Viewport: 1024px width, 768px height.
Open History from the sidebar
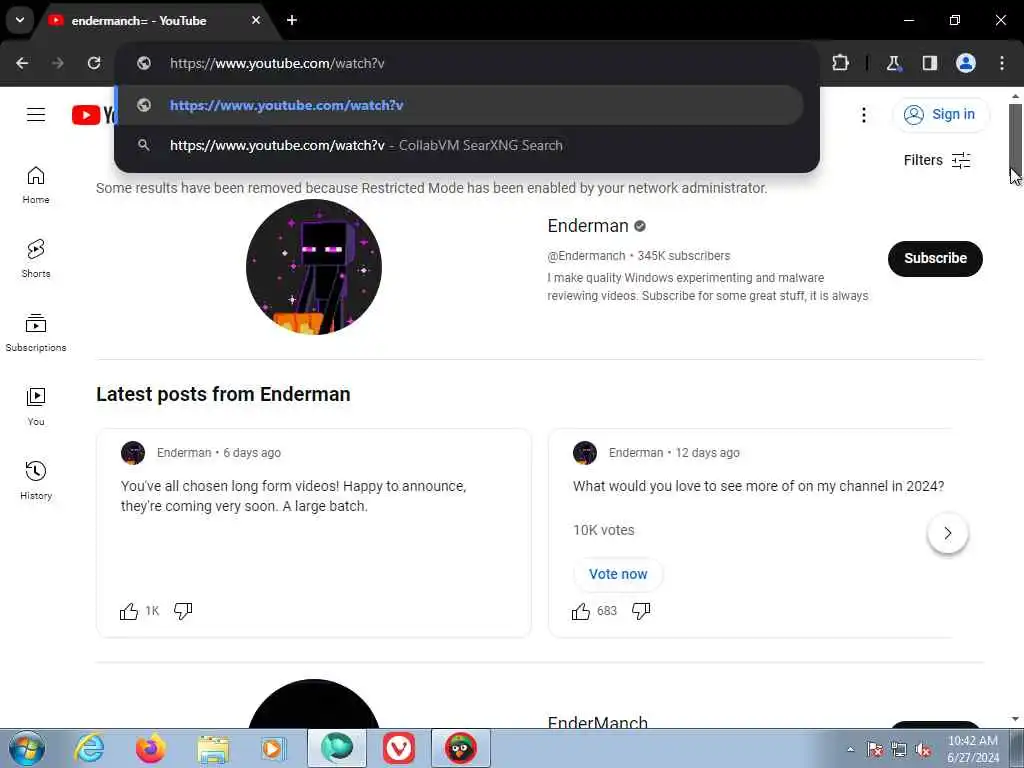pos(36,480)
